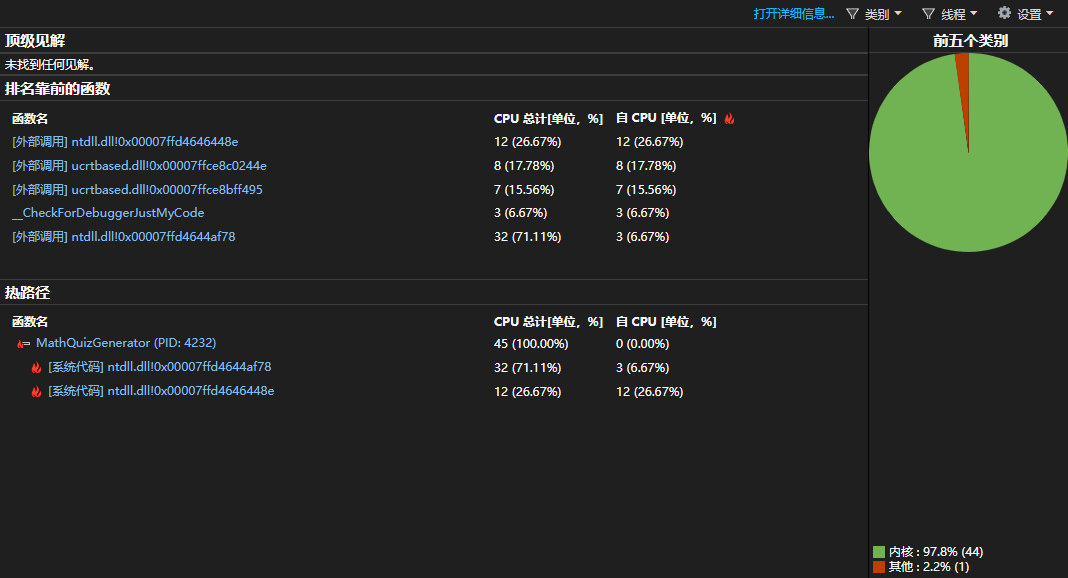
Task: Open the 类别 filter dropdown
Action: click(875, 14)
